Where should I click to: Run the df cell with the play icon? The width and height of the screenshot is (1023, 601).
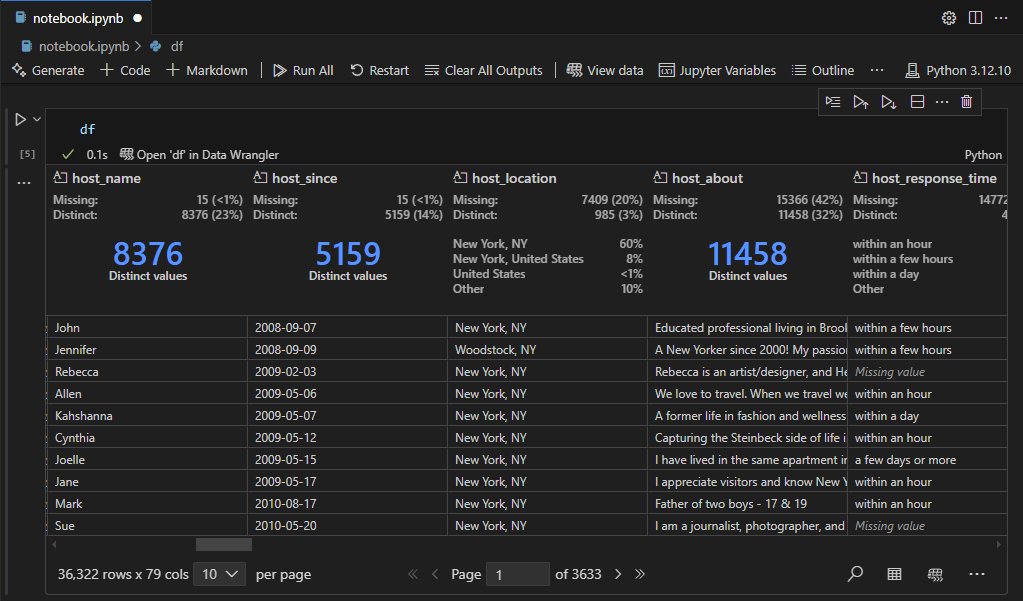pos(20,119)
